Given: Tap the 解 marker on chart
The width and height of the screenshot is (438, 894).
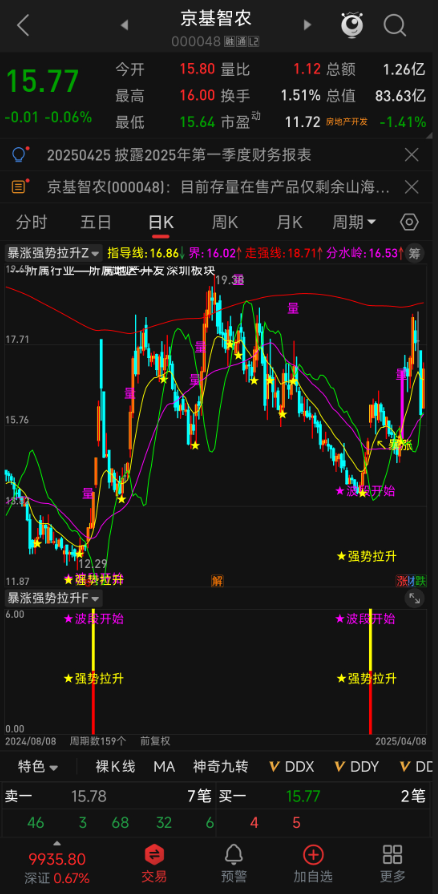Looking at the screenshot, I should (217, 580).
